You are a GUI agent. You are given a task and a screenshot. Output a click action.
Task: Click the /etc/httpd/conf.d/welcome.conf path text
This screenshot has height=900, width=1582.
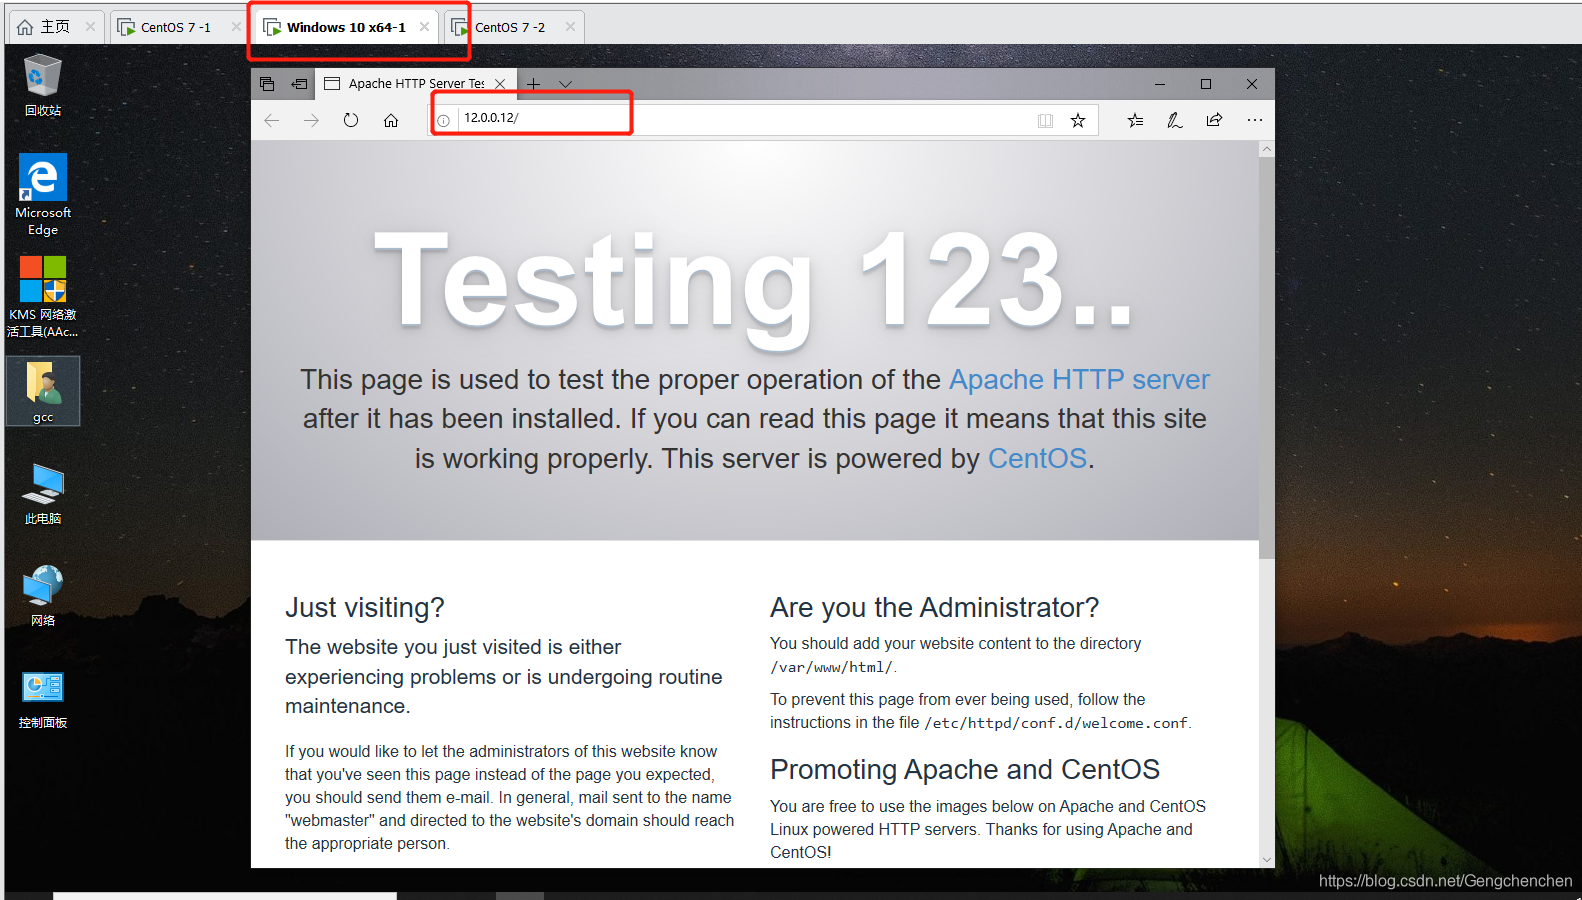tap(1056, 723)
